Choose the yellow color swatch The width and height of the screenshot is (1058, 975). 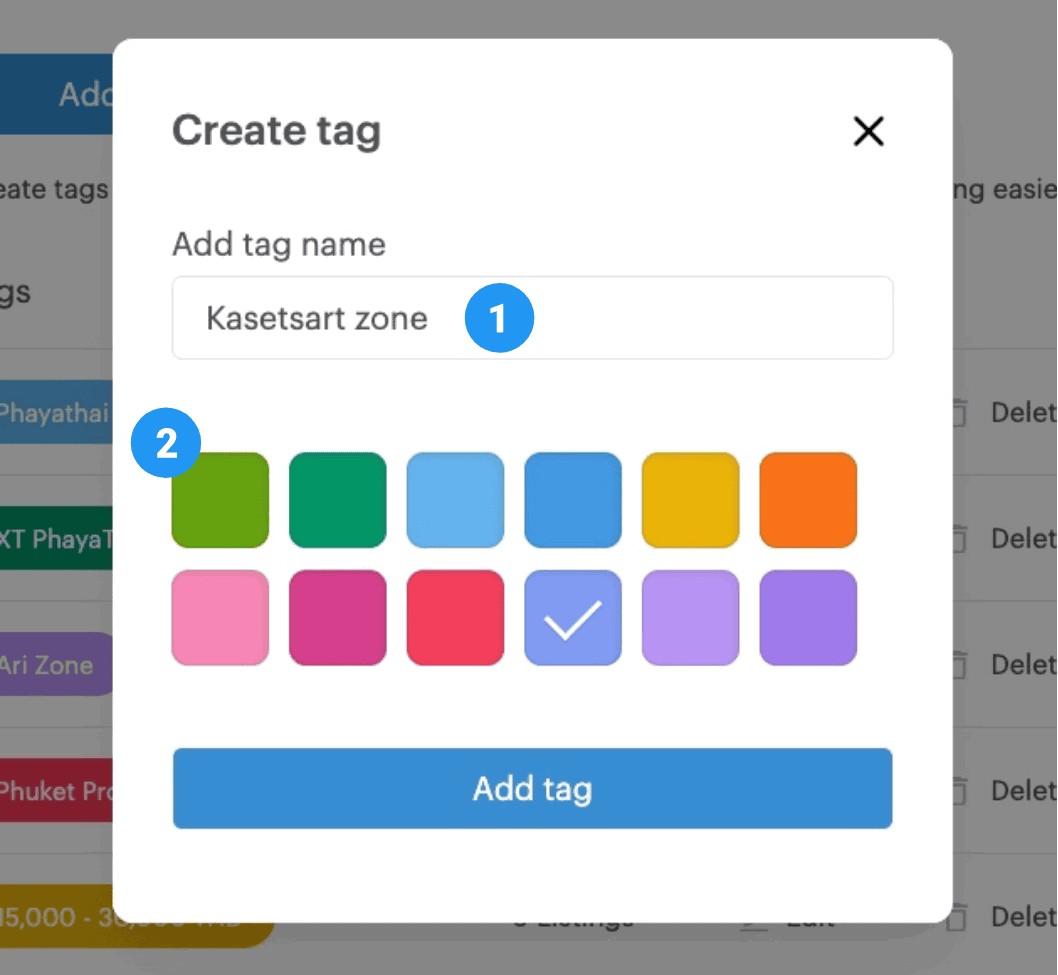(690, 500)
